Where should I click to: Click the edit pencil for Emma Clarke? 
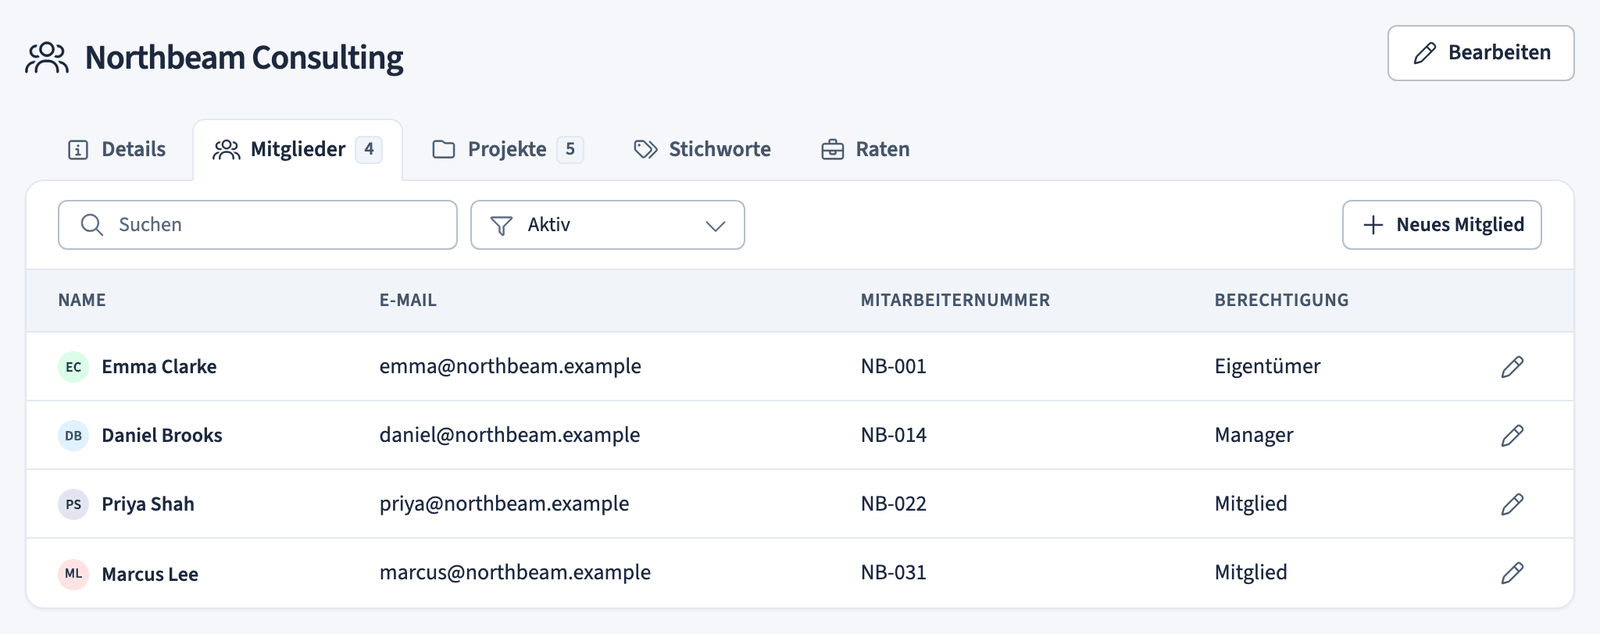pos(1512,367)
